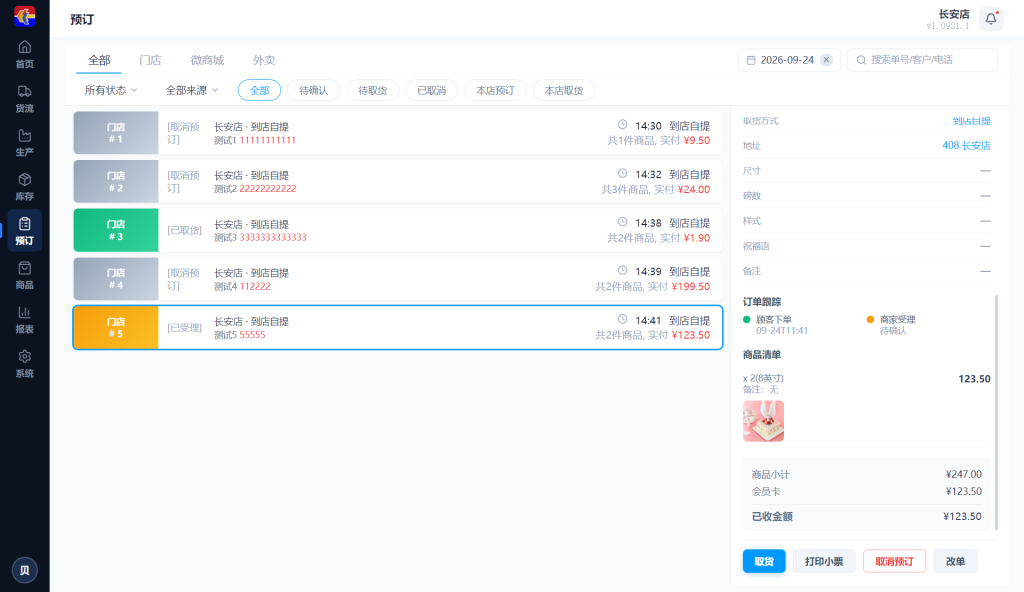
Task: Click the 打印小票 button
Action: click(824, 561)
